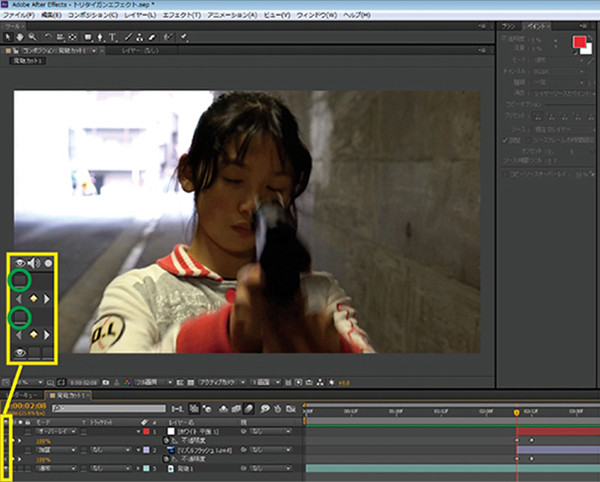600x482 pixels.
Task: Expand layer 3 properties with triangle
Action: coord(139,468)
